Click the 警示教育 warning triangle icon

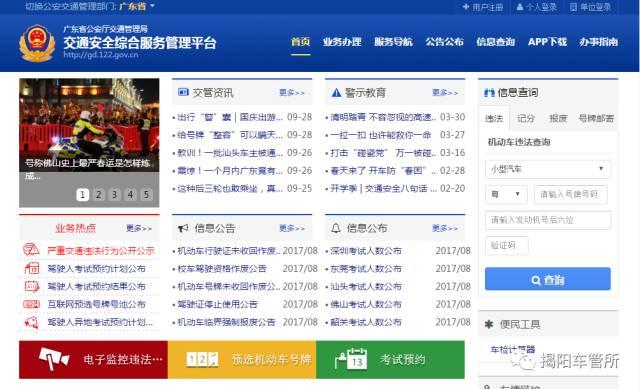pos(336,93)
